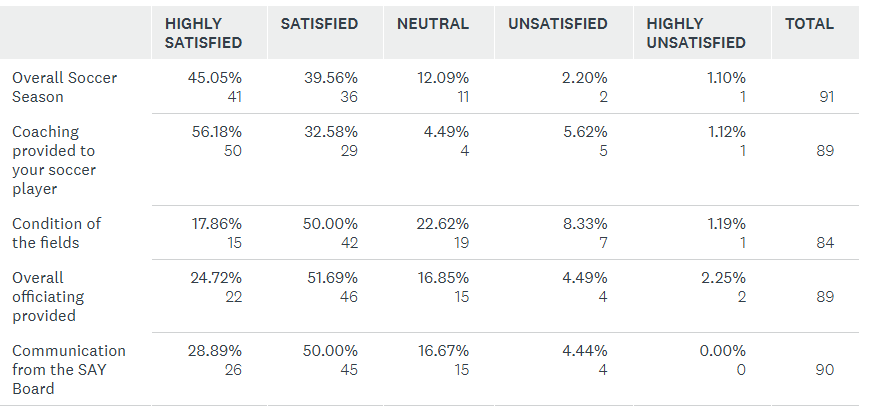The image size is (871, 416).
Task: Click the Highly Satisfied column header
Action: (x=203, y=33)
